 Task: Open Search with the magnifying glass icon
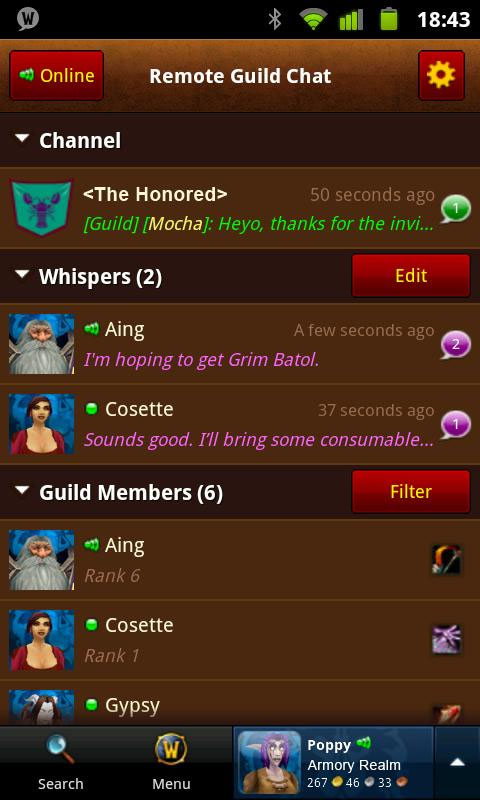[60, 763]
